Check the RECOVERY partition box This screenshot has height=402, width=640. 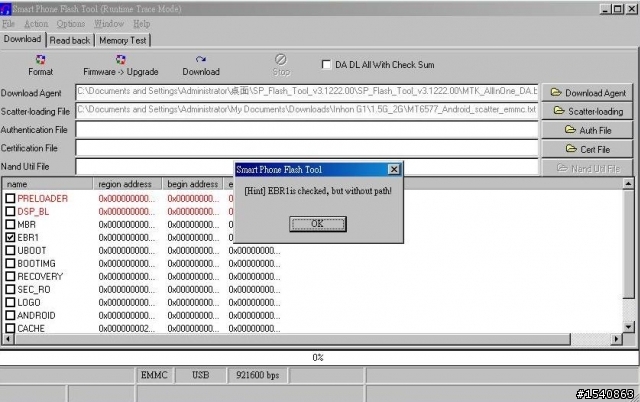coord(10,276)
